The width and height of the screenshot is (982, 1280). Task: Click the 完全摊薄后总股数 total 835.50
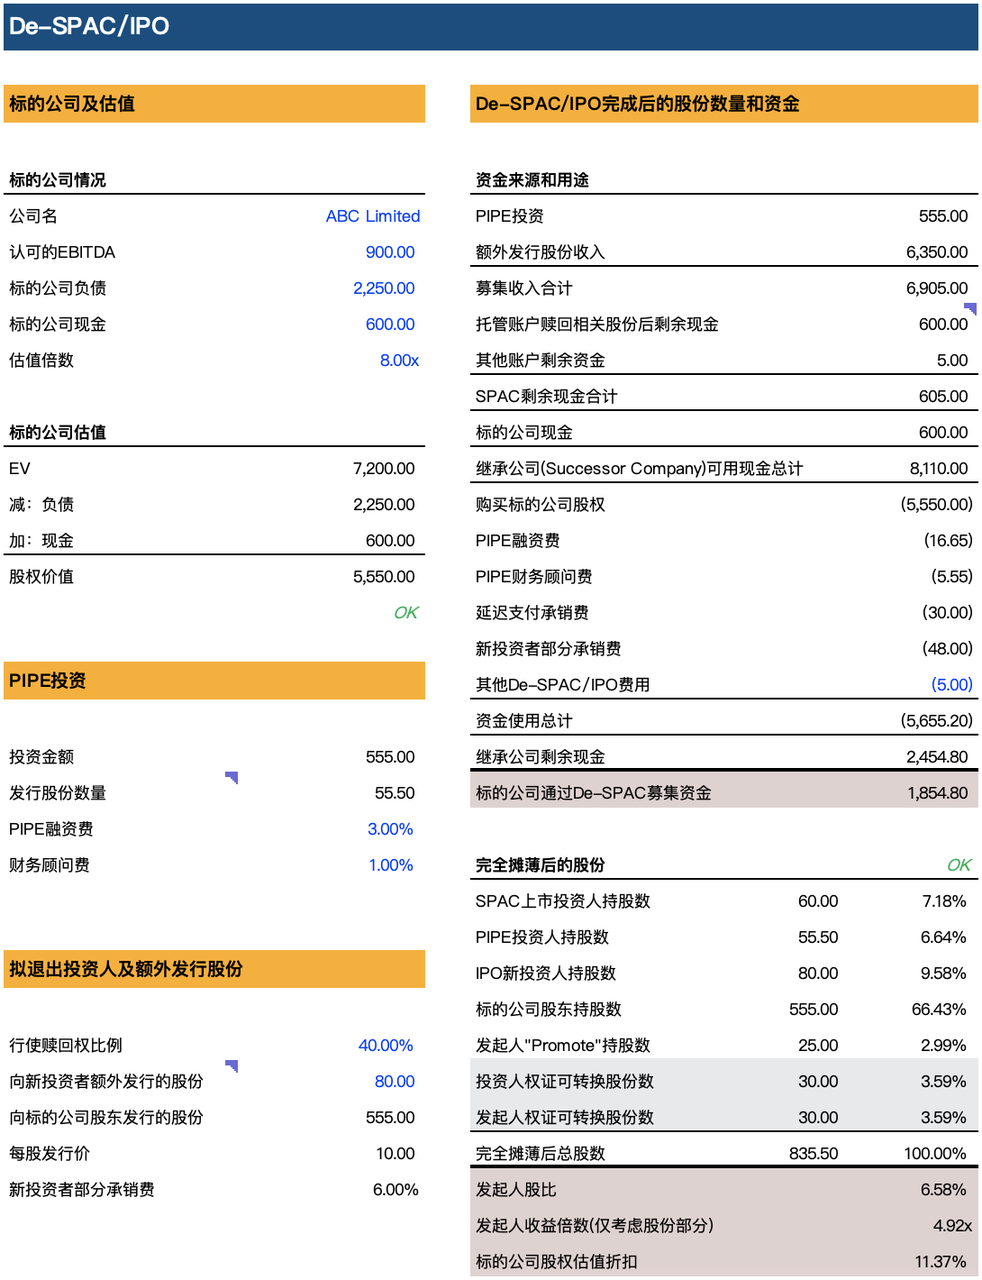[813, 1153]
